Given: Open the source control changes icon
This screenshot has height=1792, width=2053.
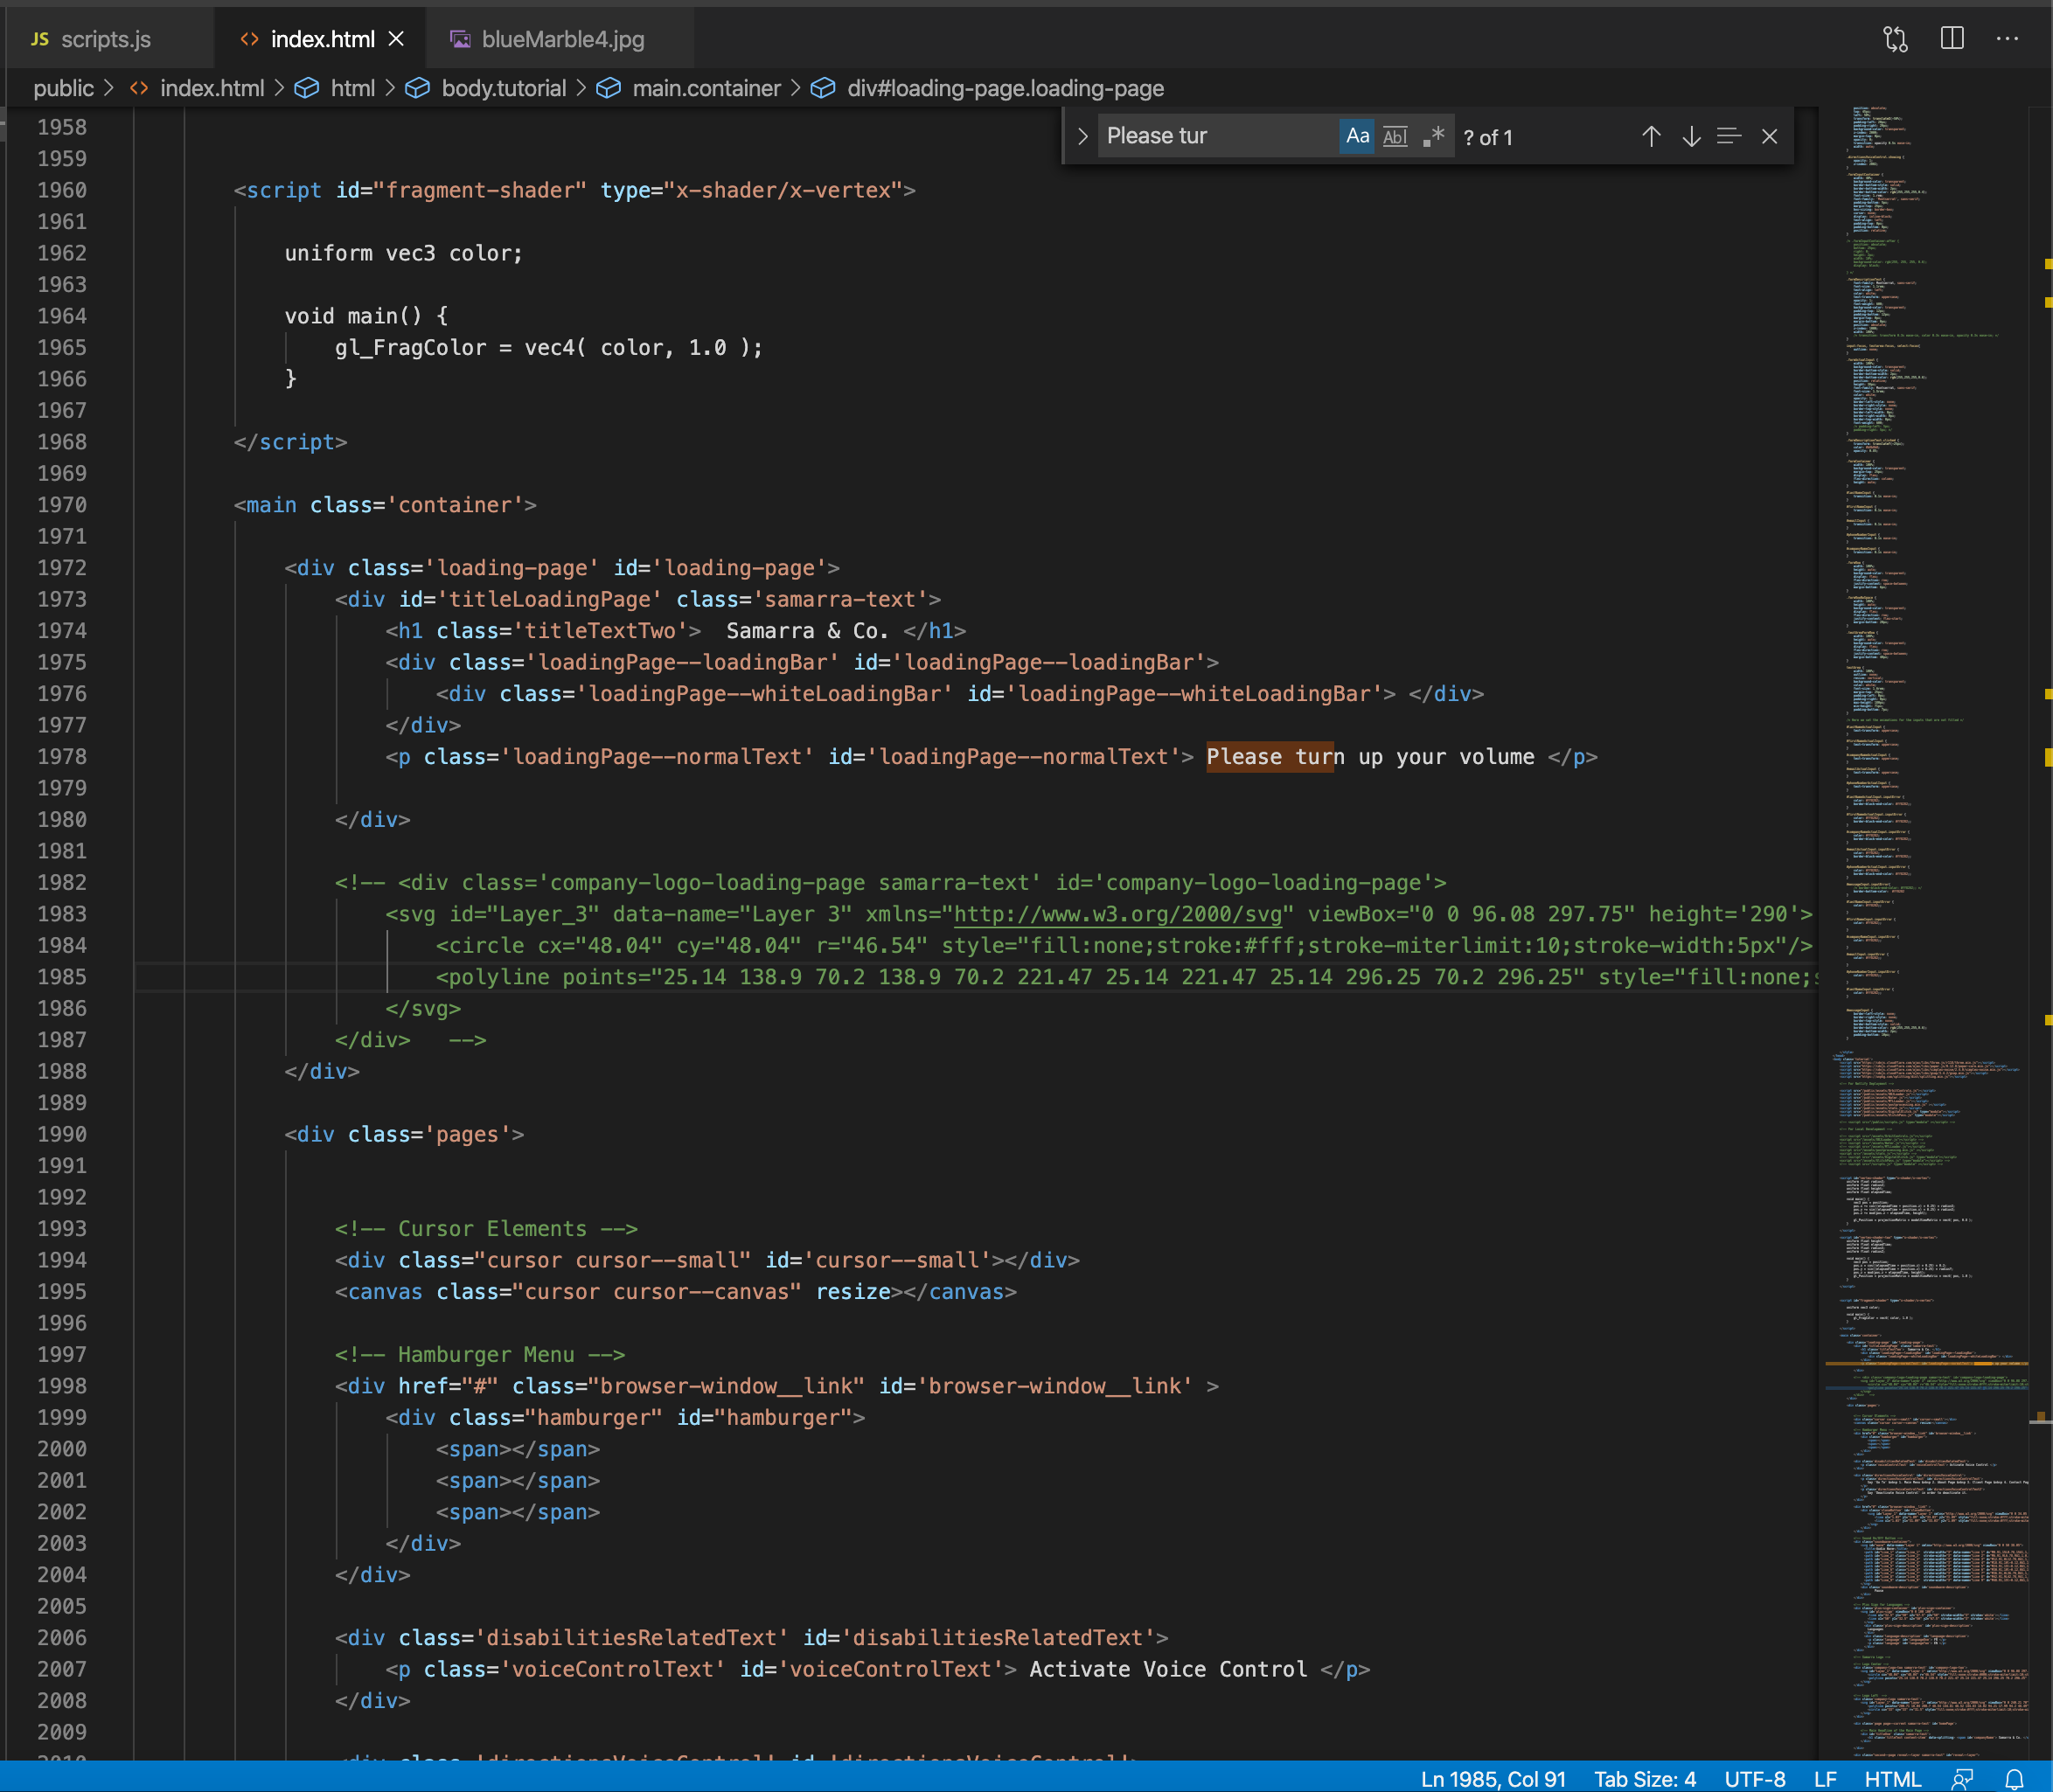Looking at the screenshot, I should [1895, 39].
